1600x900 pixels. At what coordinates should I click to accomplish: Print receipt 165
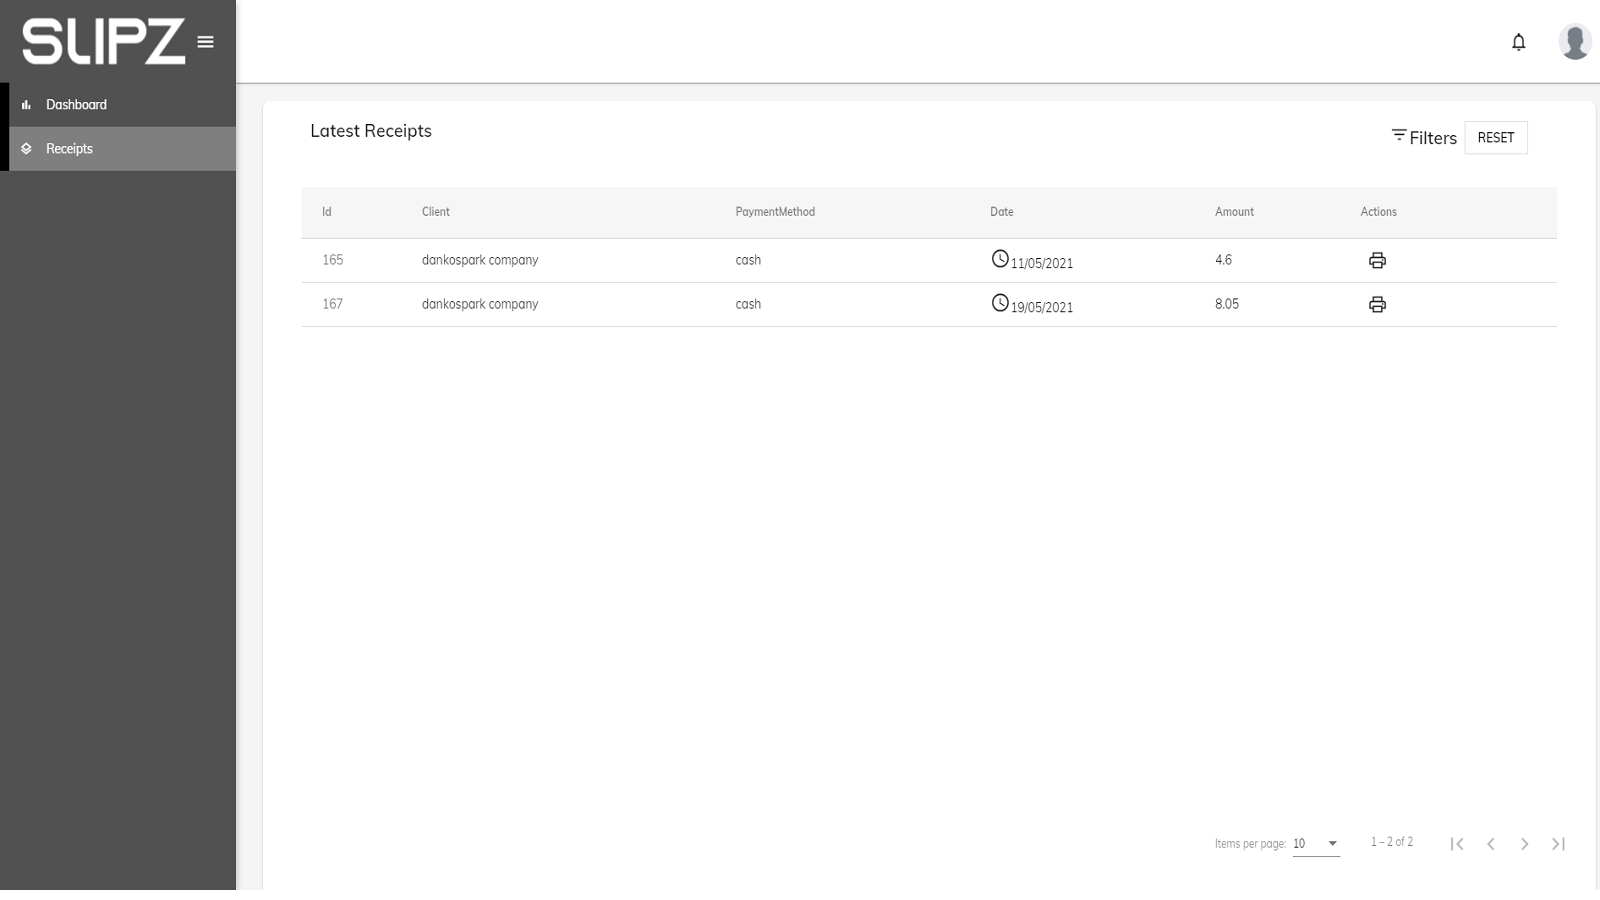coord(1377,260)
